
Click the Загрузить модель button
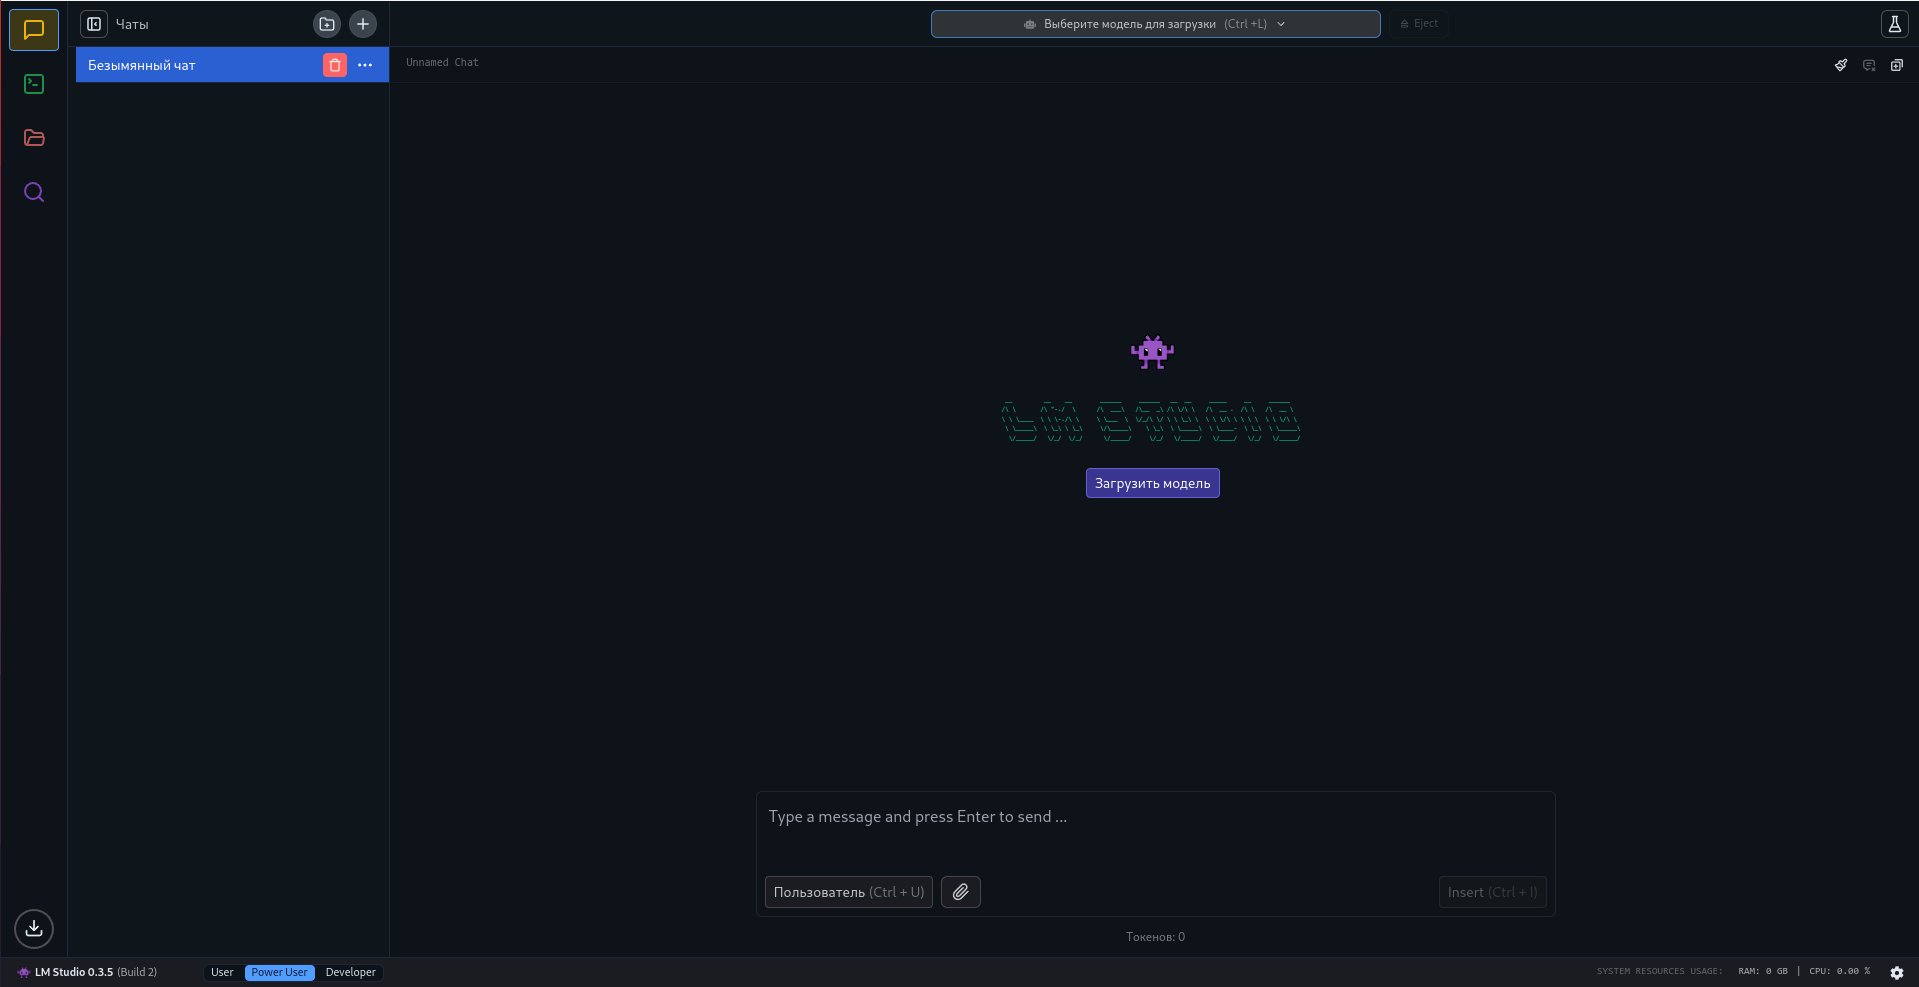(1152, 483)
